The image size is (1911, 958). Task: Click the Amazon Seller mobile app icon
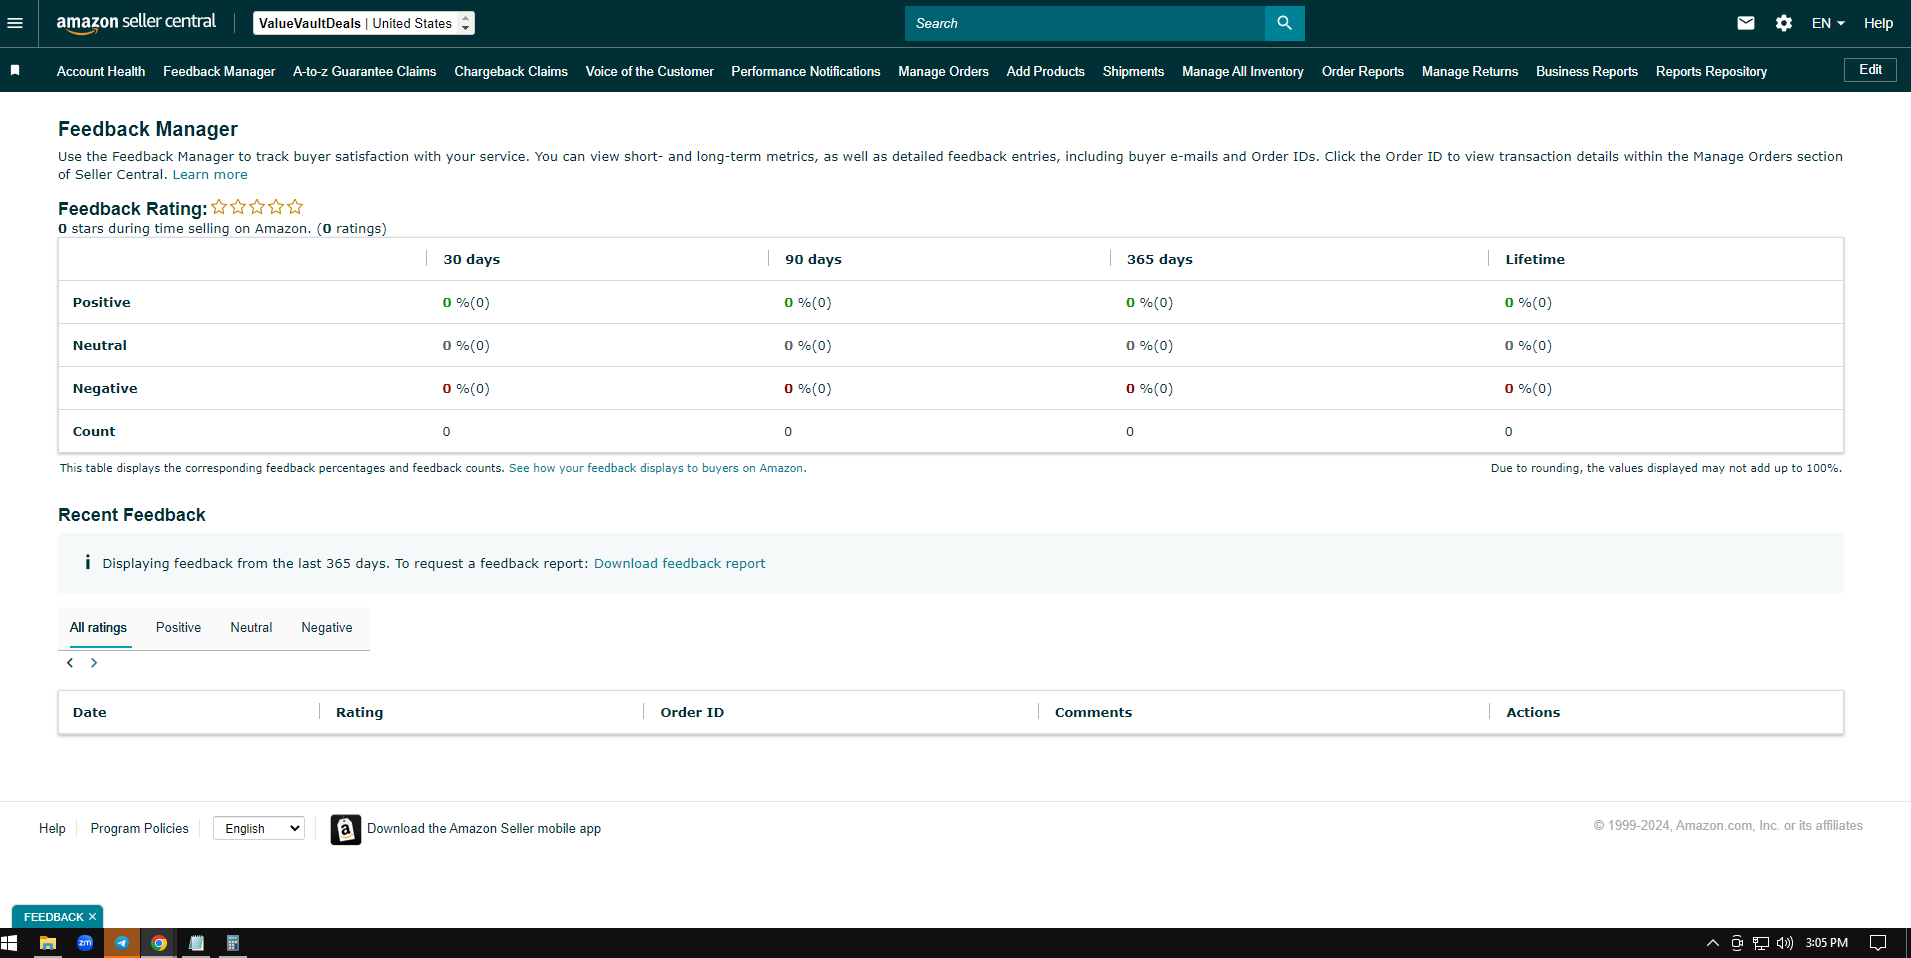point(346,829)
